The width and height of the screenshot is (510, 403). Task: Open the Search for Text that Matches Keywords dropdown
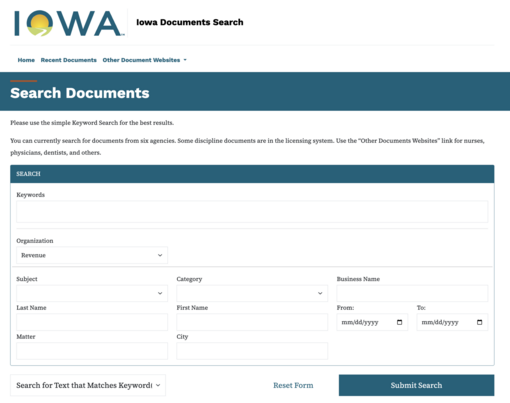tap(88, 385)
